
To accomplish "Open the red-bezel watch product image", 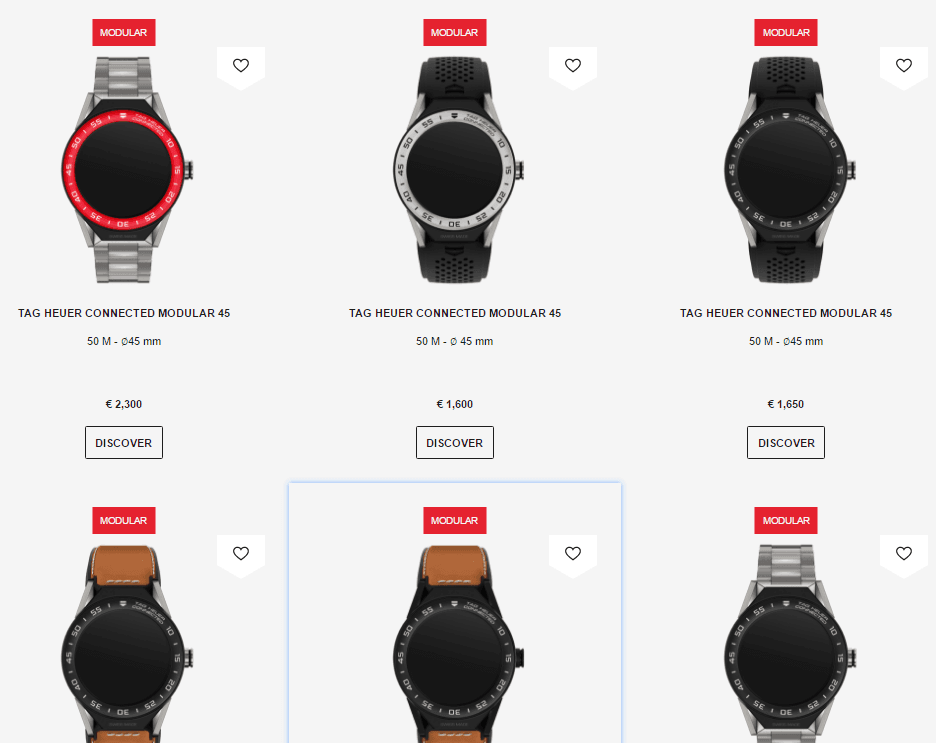I will pos(127,170).
